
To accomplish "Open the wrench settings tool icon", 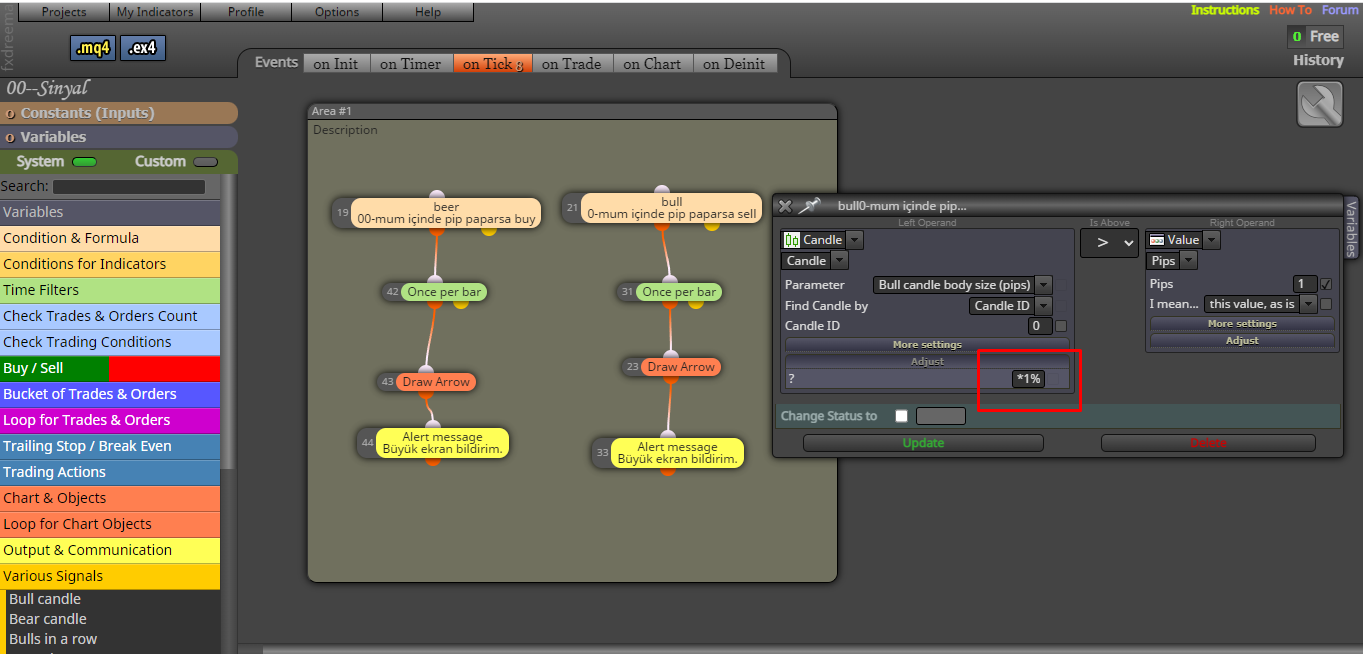I will pyautogui.click(x=1319, y=103).
